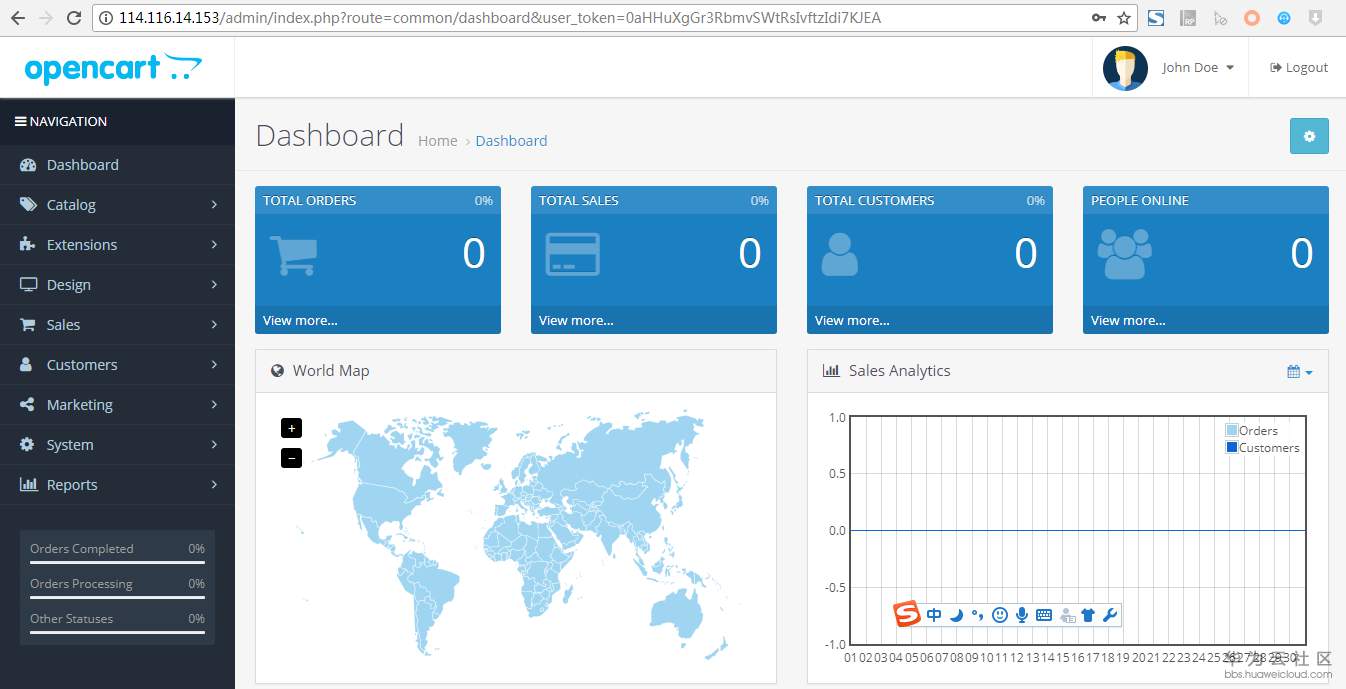Click the blue S browser extension icon
Image resolution: width=1346 pixels, height=689 pixels.
pos(1156,18)
